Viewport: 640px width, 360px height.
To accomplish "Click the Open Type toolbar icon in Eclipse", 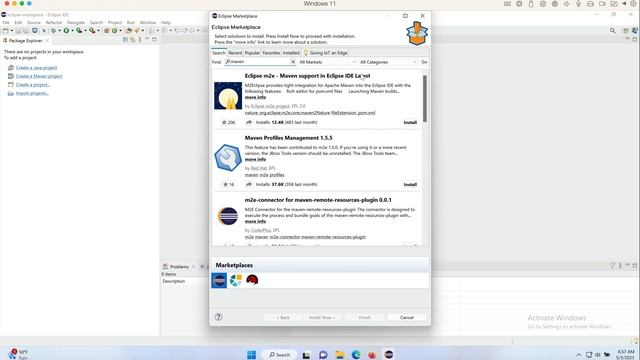I will pos(129,31).
